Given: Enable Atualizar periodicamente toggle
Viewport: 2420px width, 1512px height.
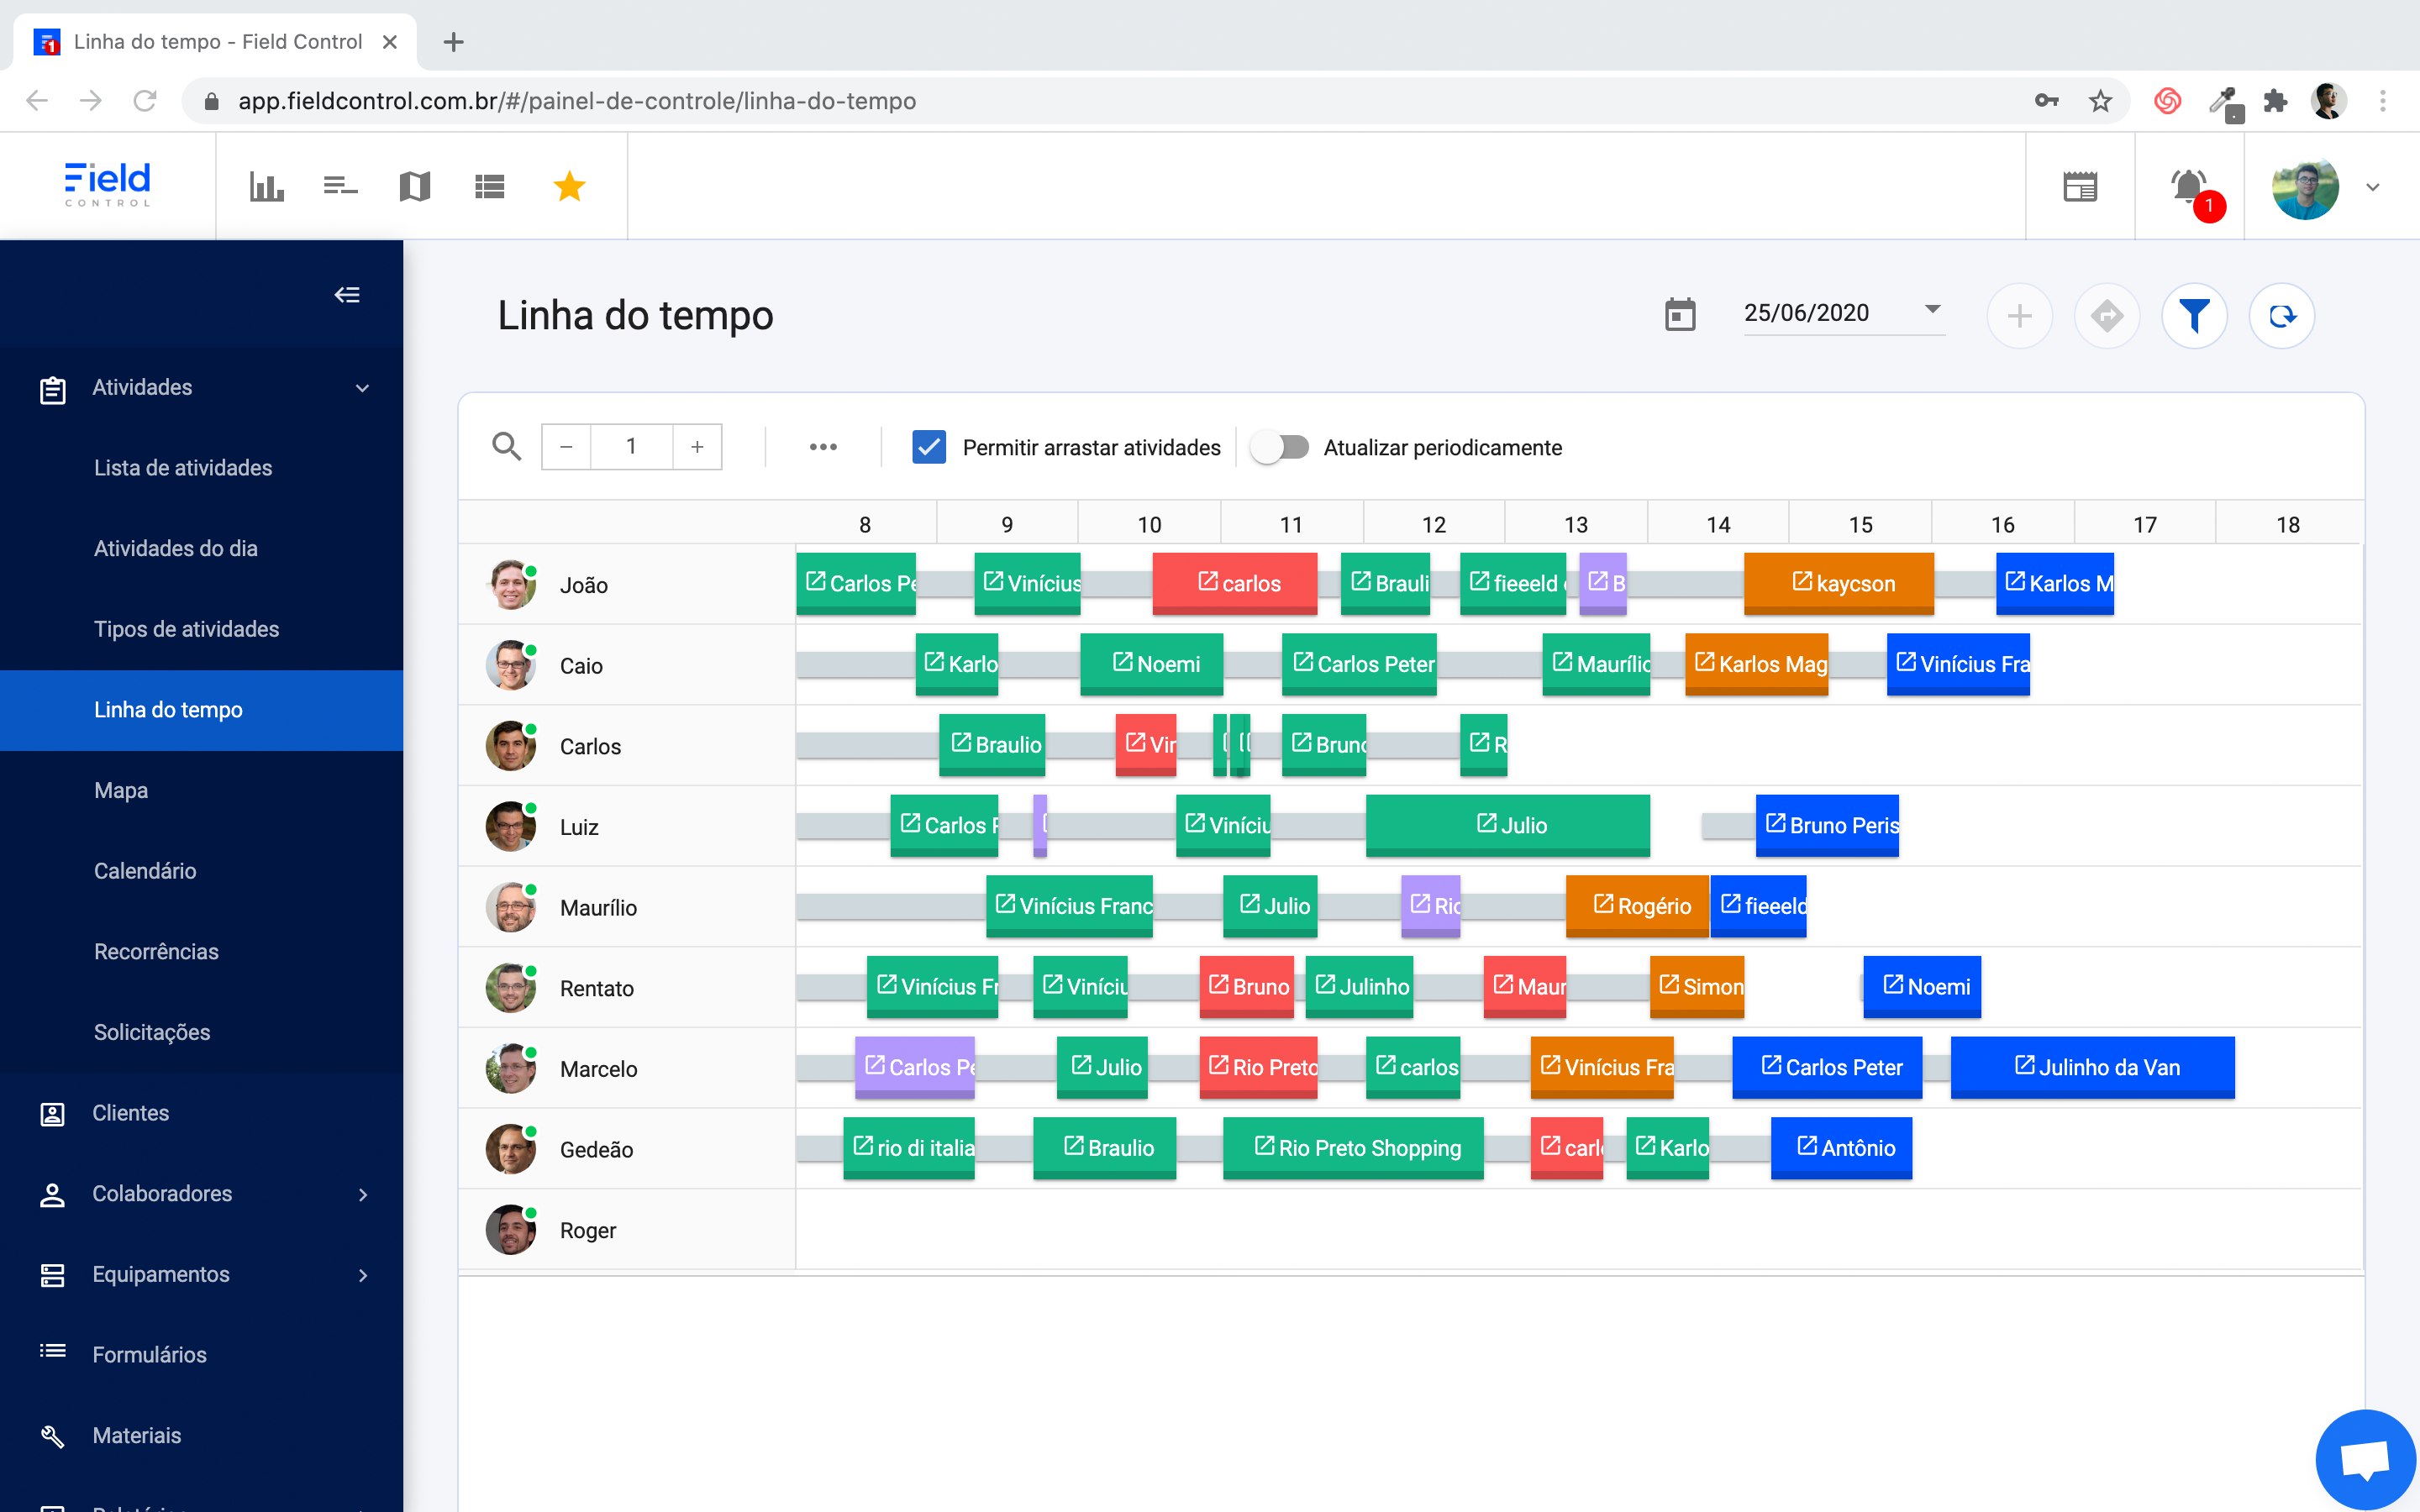Looking at the screenshot, I should [1280, 446].
